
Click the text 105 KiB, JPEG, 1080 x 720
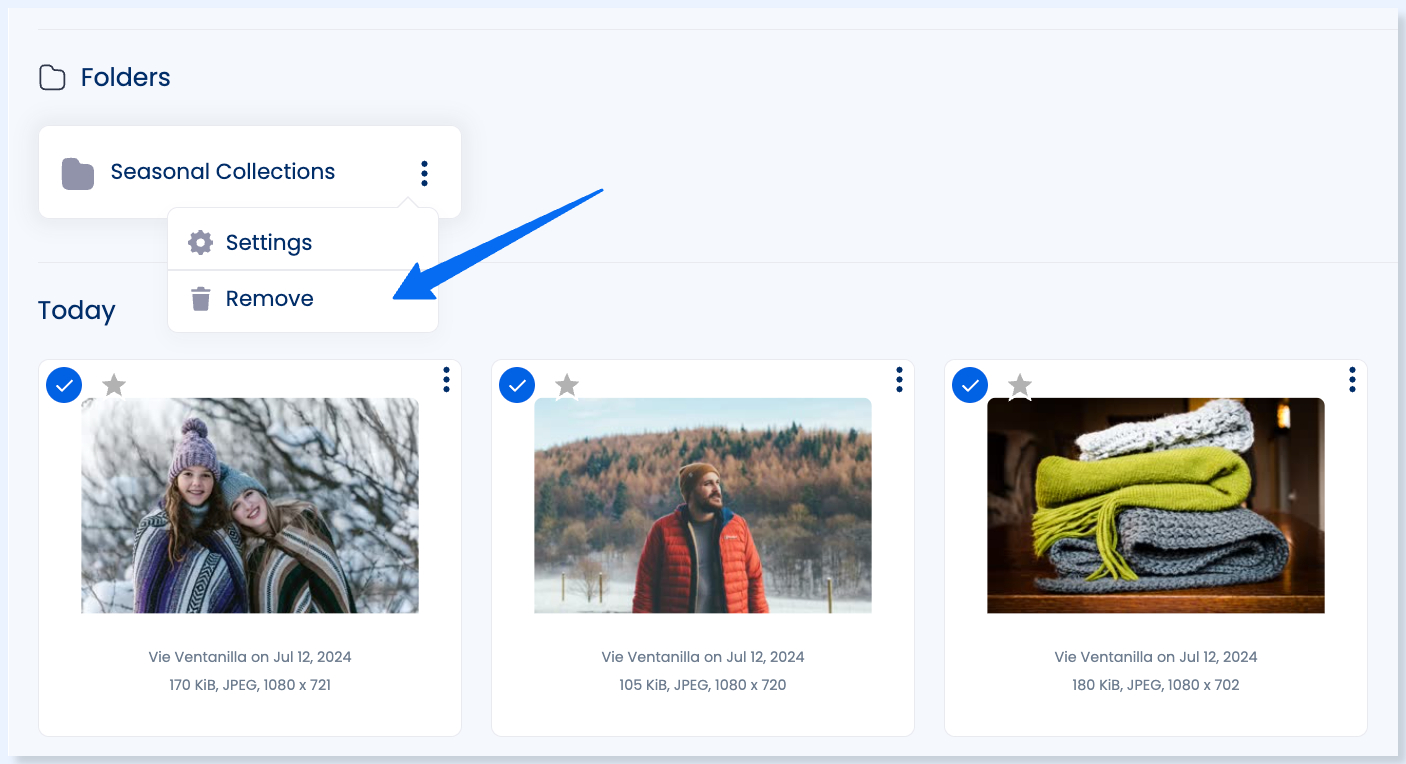pyautogui.click(x=703, y=685)
